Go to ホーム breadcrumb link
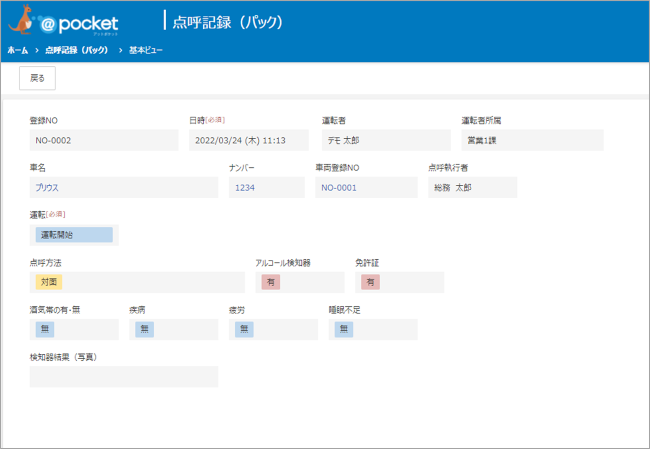650x449 pixels. 18,50
